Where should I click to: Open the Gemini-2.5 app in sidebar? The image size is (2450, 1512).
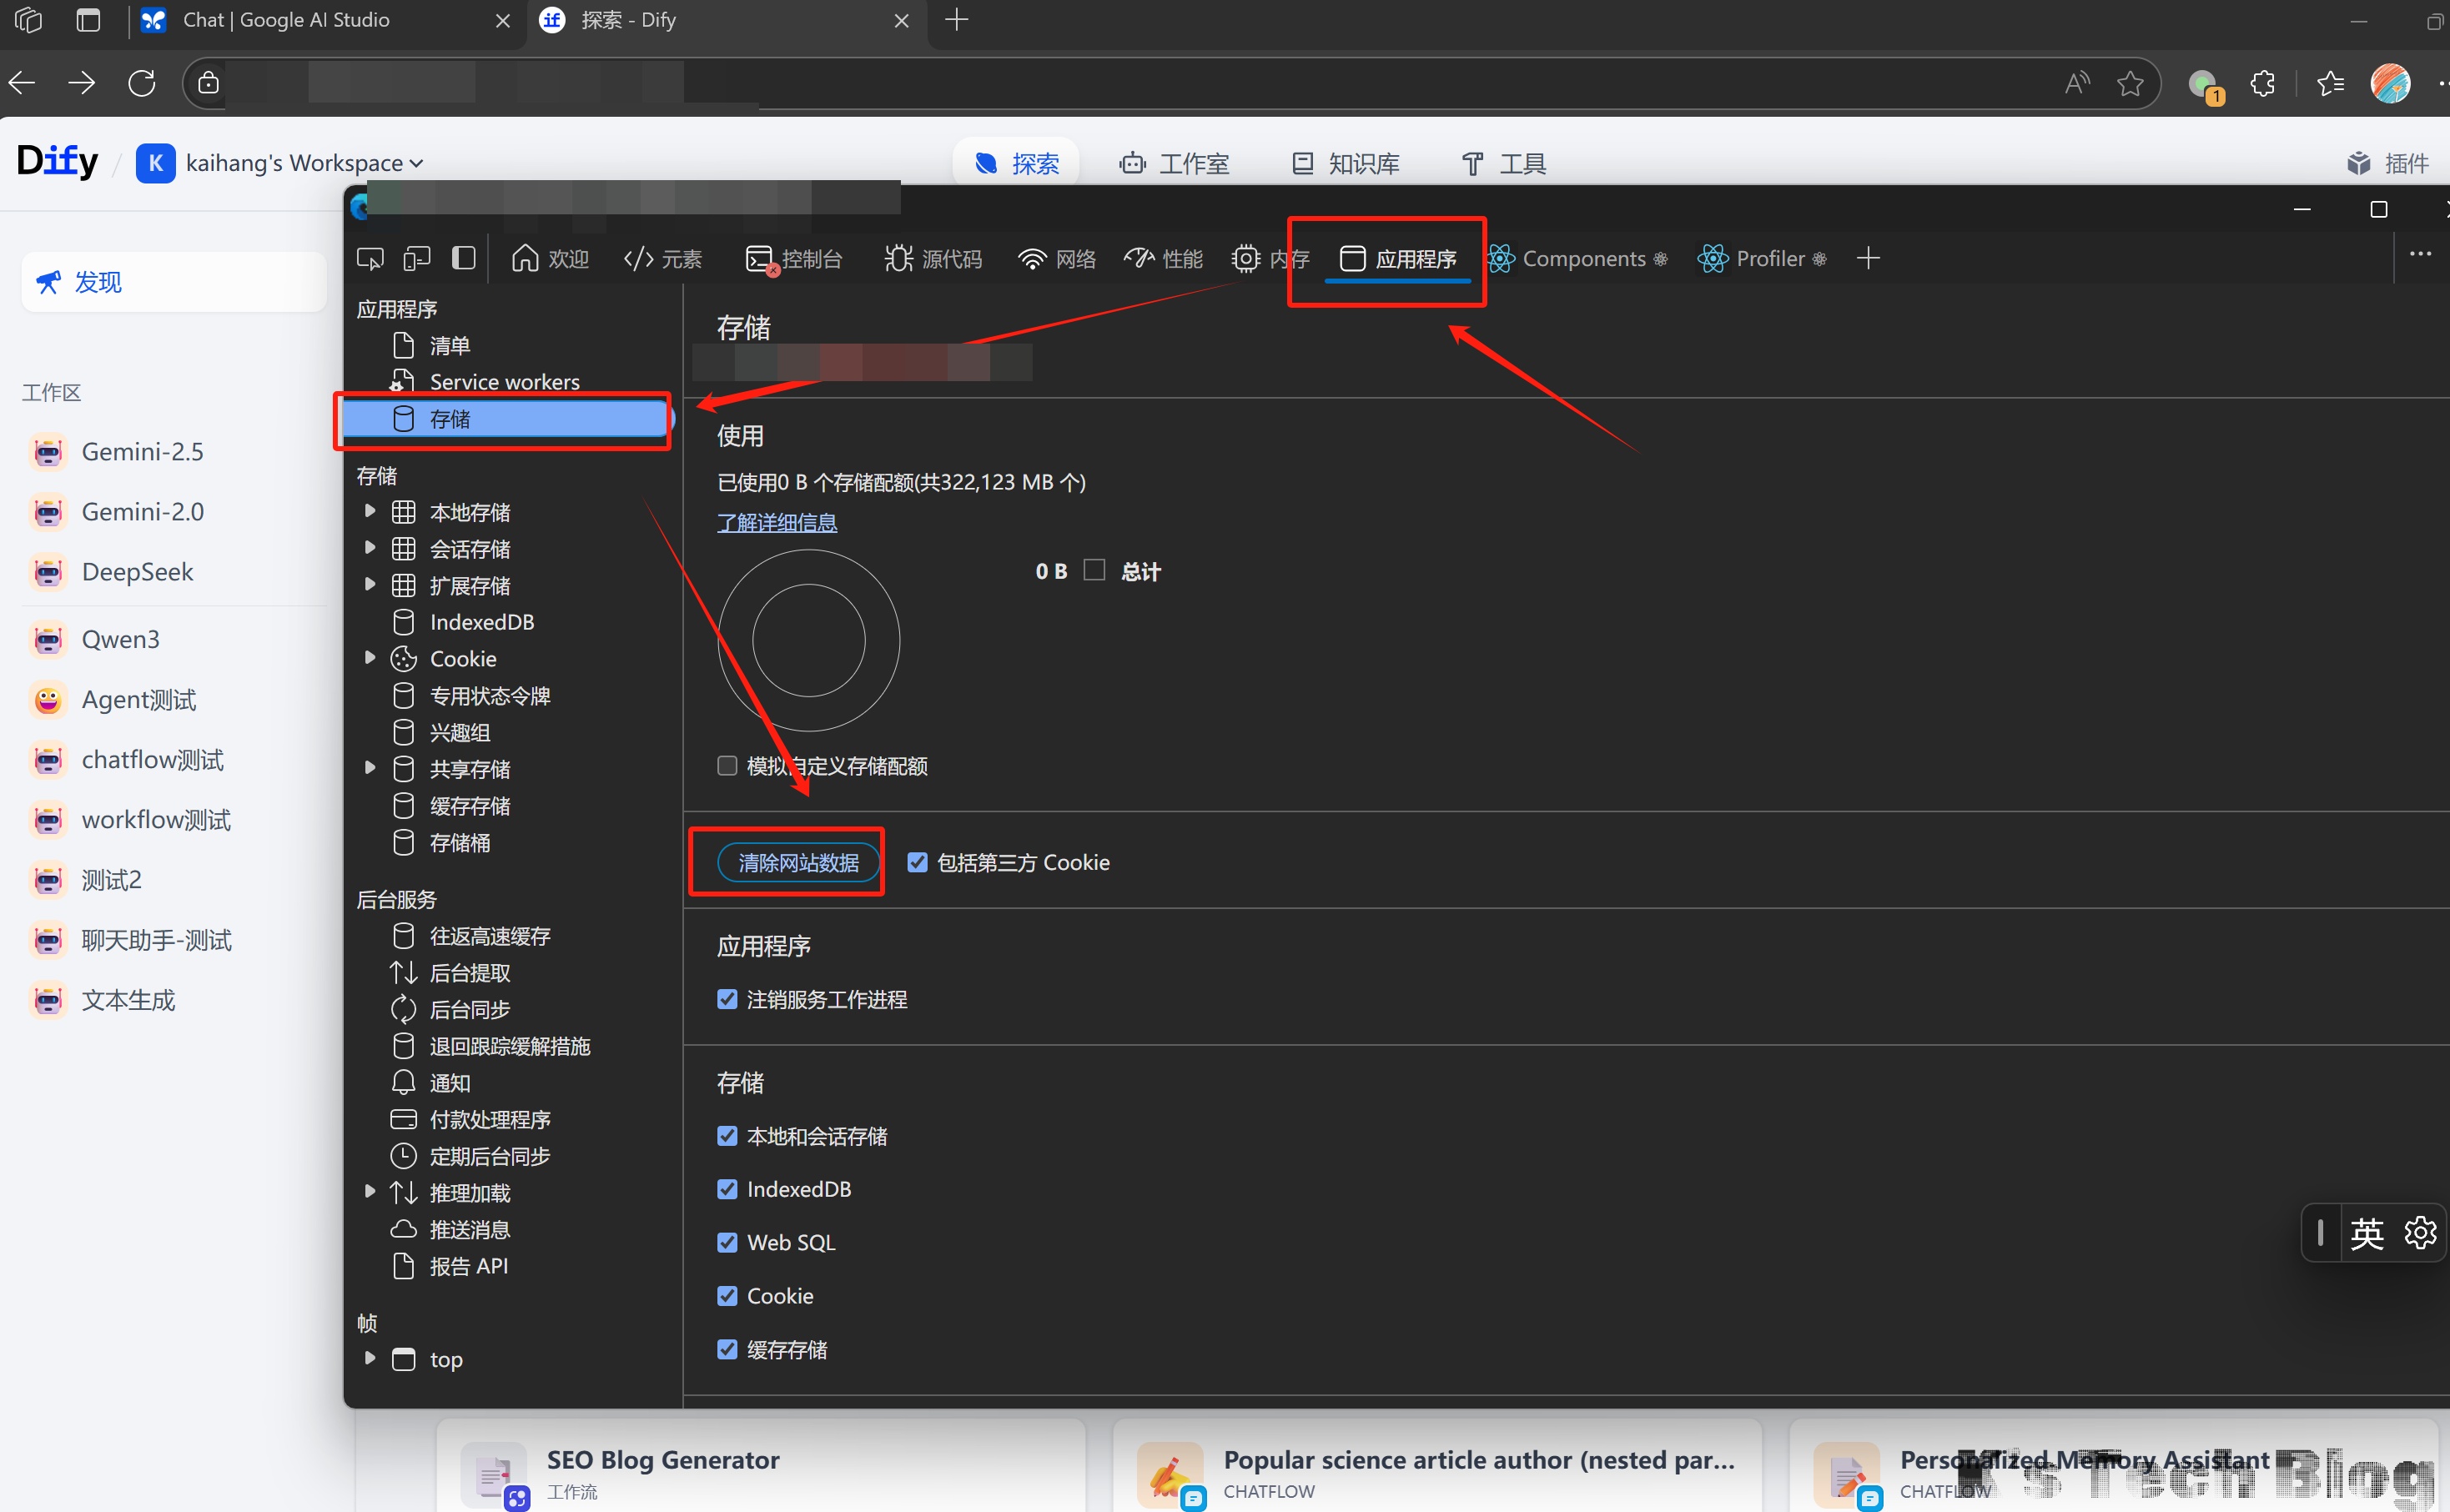coord(142,452)
